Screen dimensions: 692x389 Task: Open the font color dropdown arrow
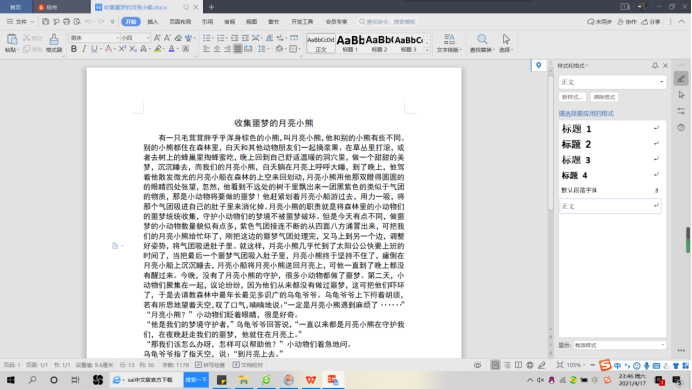[x=177, y=49]
